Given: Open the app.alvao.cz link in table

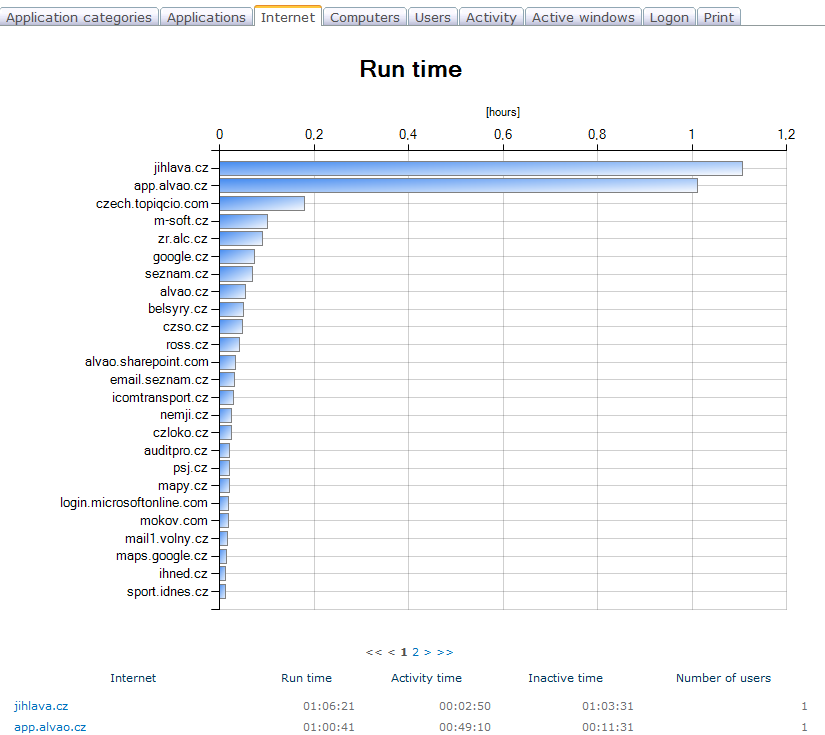Looking at the screenshot, I should (x=50, y=727).
